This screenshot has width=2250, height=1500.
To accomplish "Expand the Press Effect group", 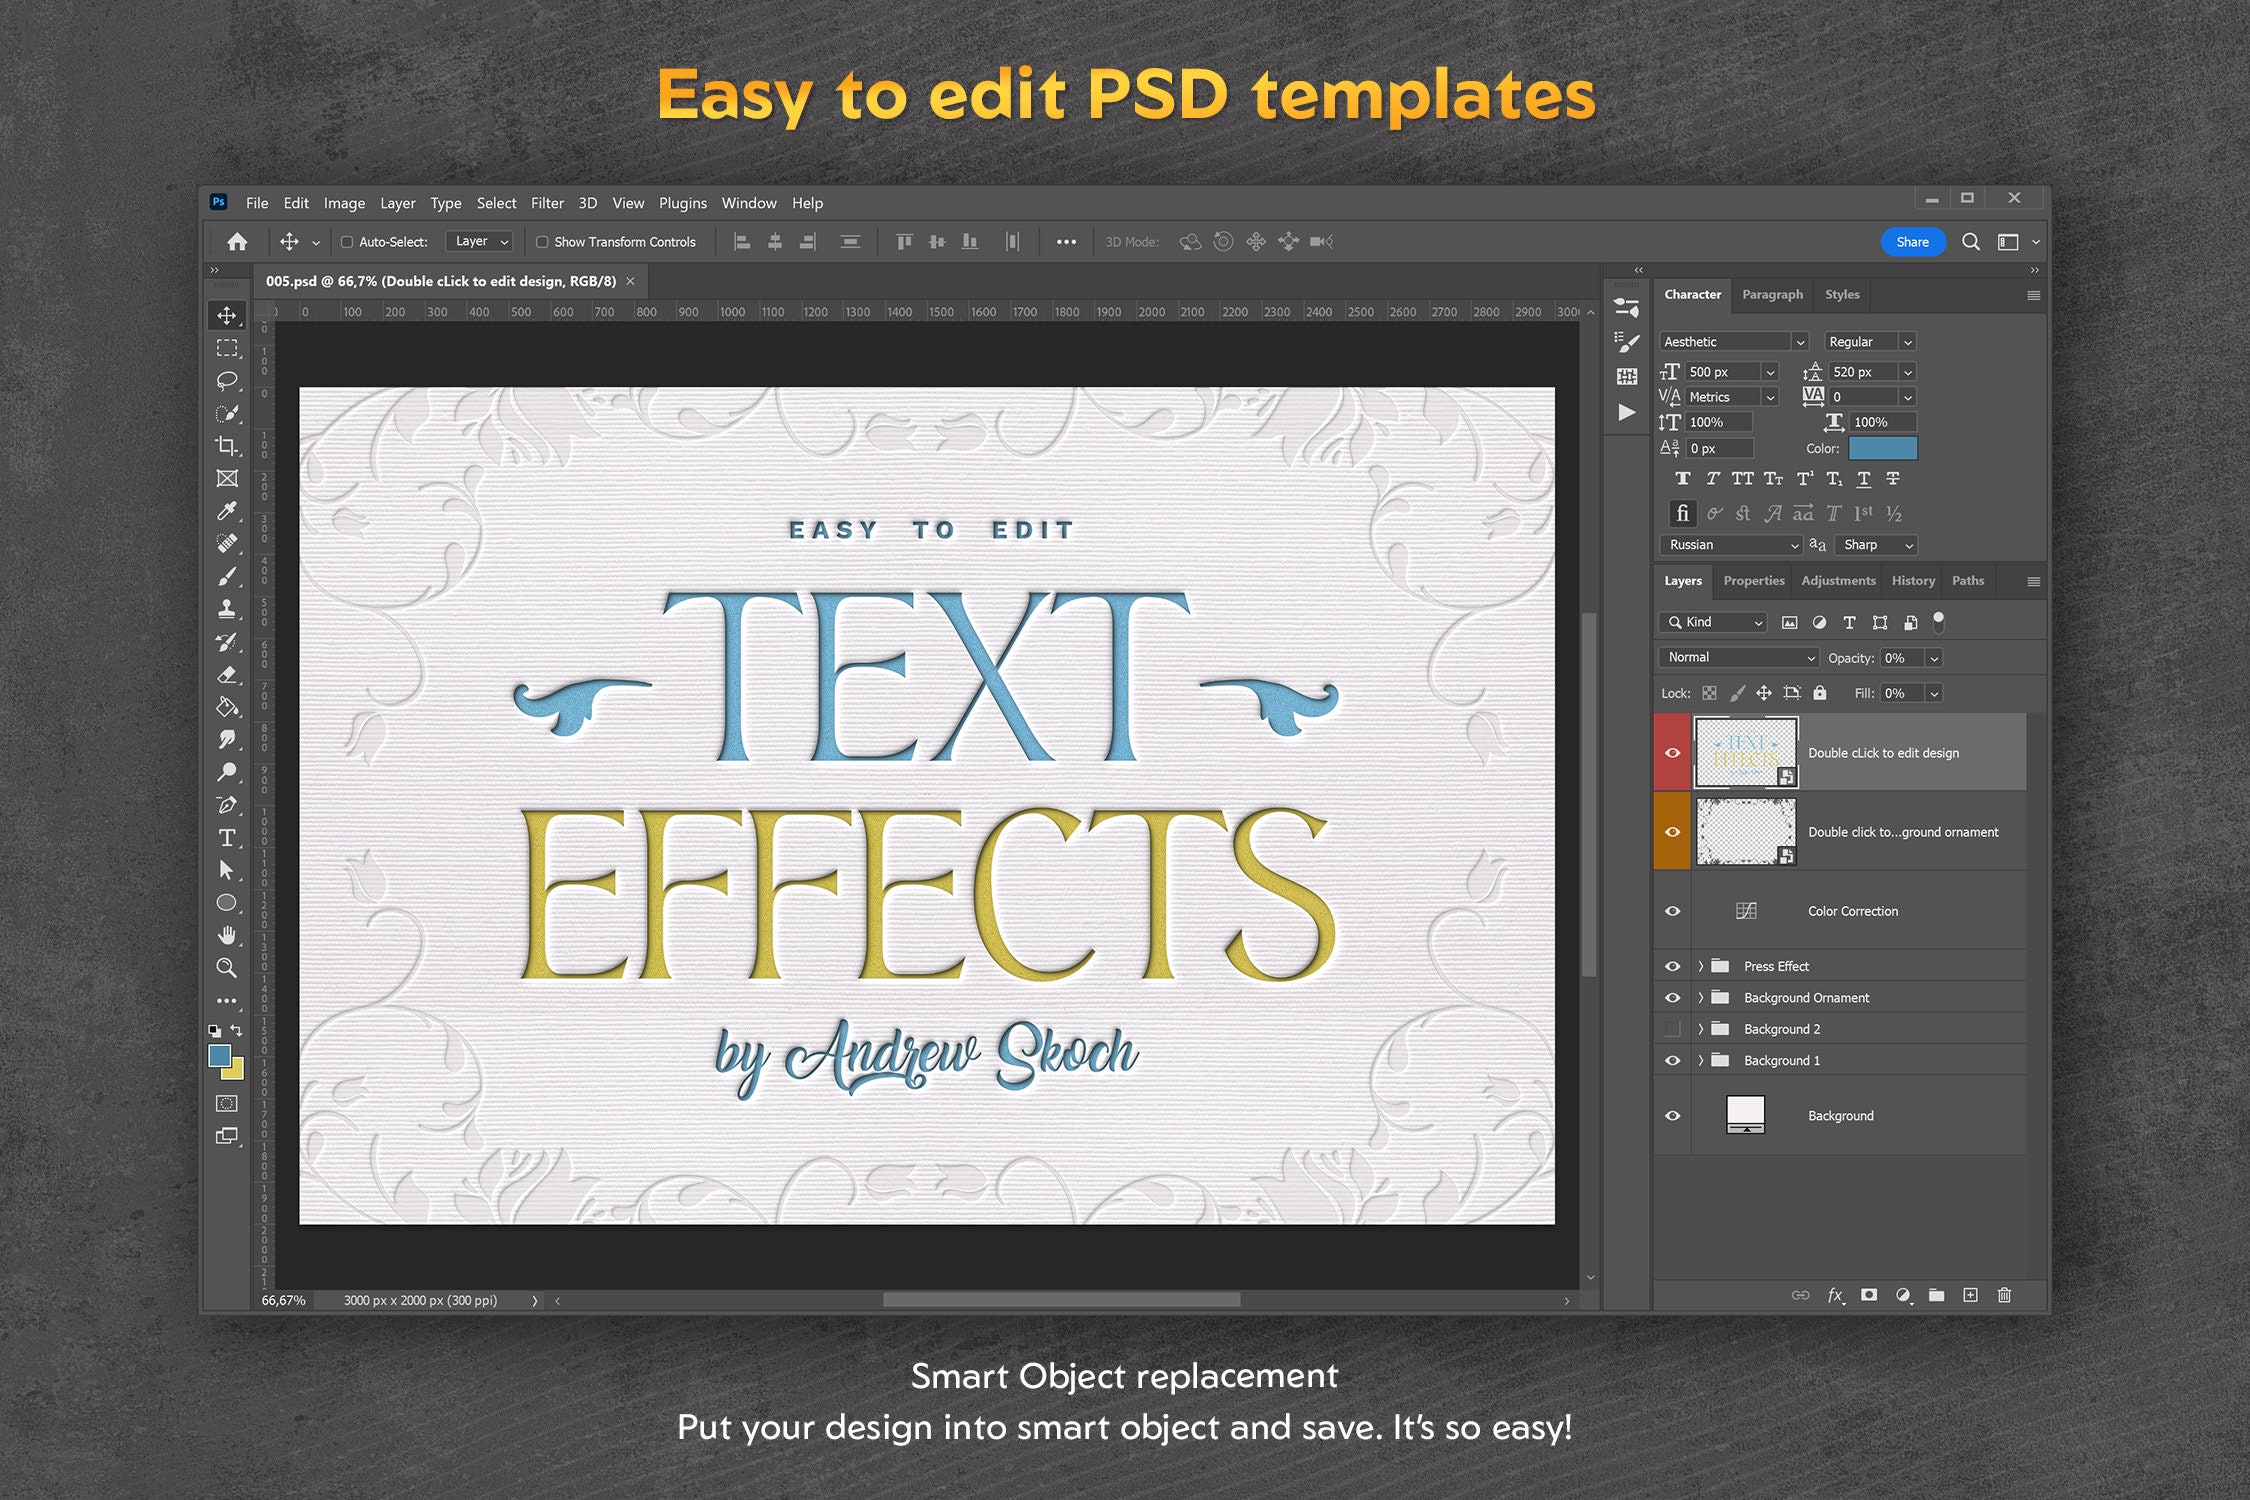I will 1700,966.
